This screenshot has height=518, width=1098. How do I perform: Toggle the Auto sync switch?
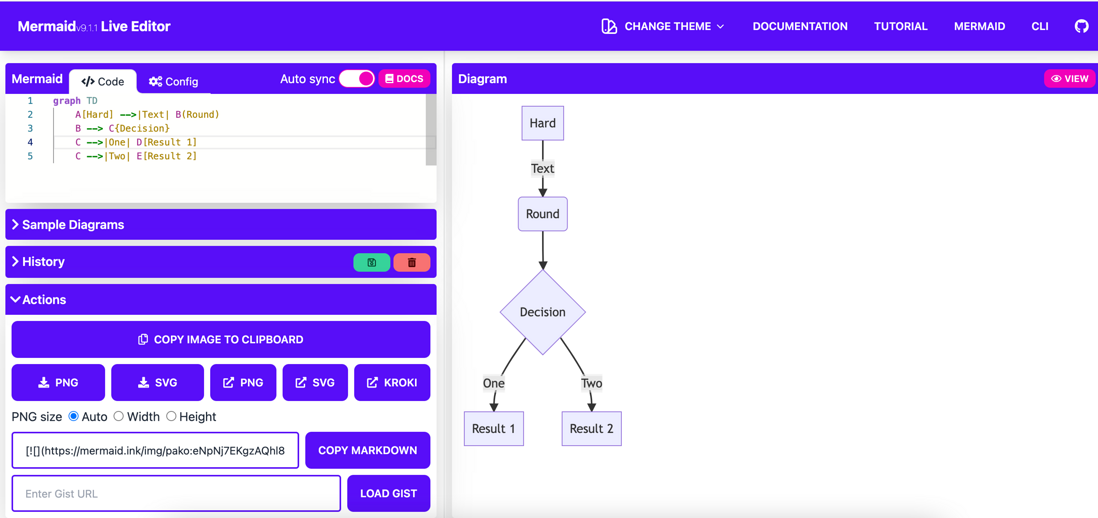click(x=357, y=78)
